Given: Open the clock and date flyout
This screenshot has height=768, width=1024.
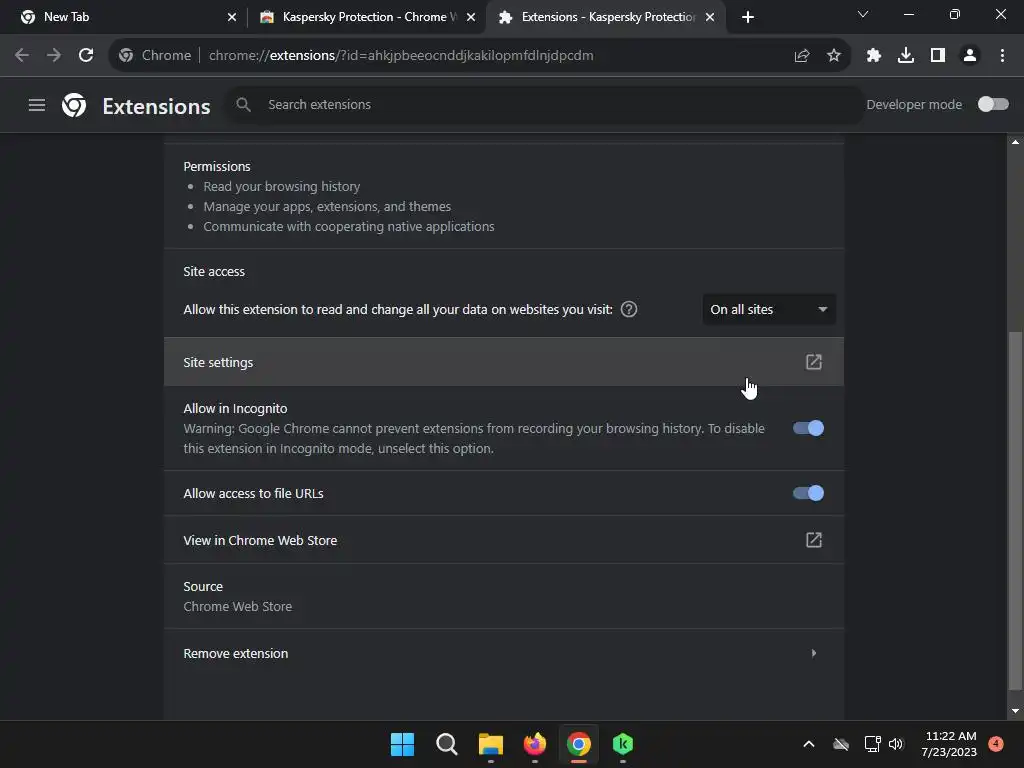Looking at the screenshot, I should coord(950,744).
